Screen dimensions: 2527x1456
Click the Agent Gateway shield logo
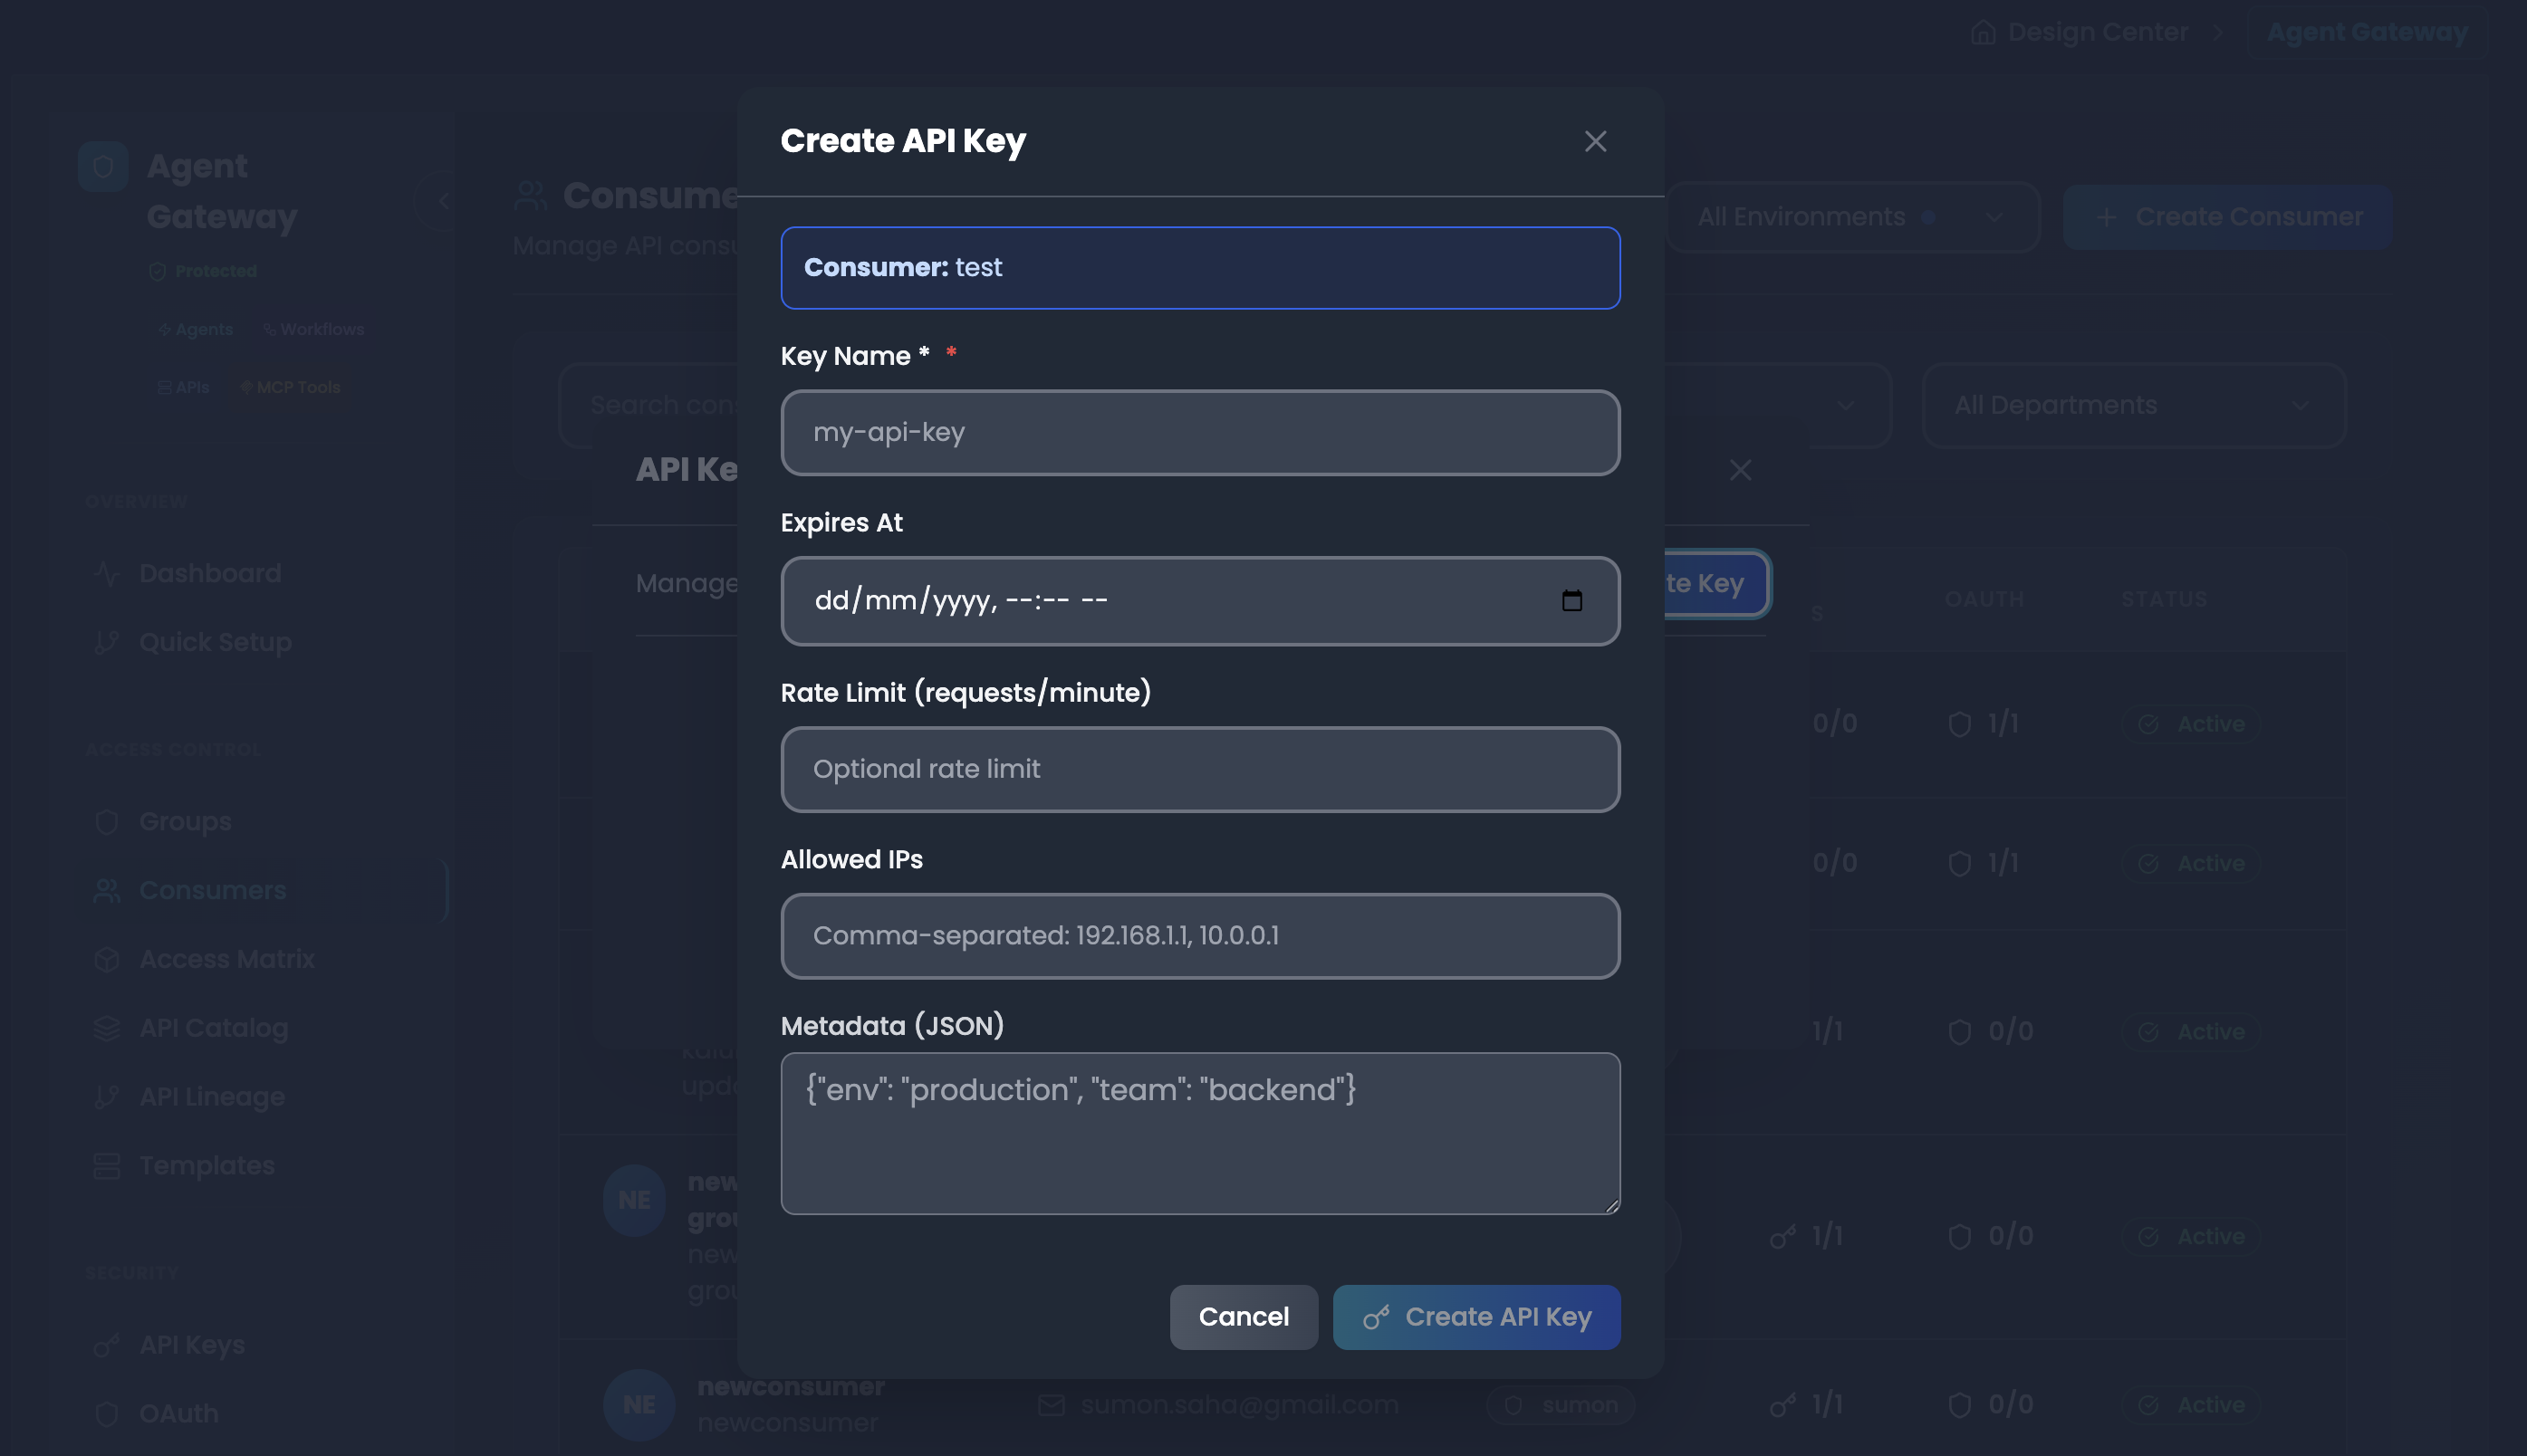pos(103,166)
